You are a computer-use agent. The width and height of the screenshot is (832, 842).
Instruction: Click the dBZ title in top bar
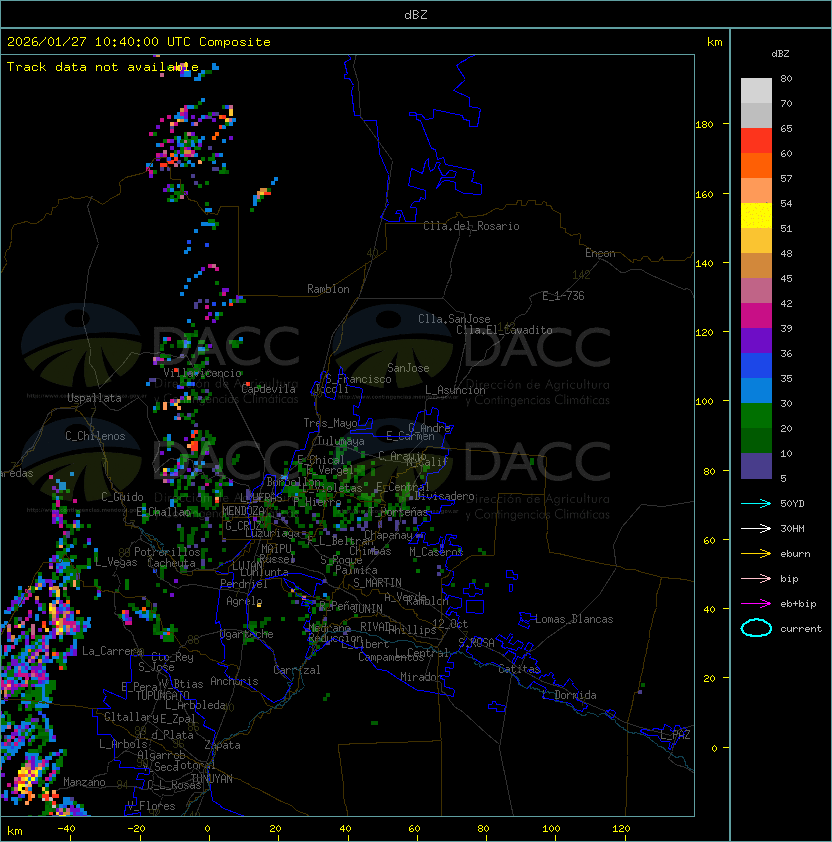[415, 14]
